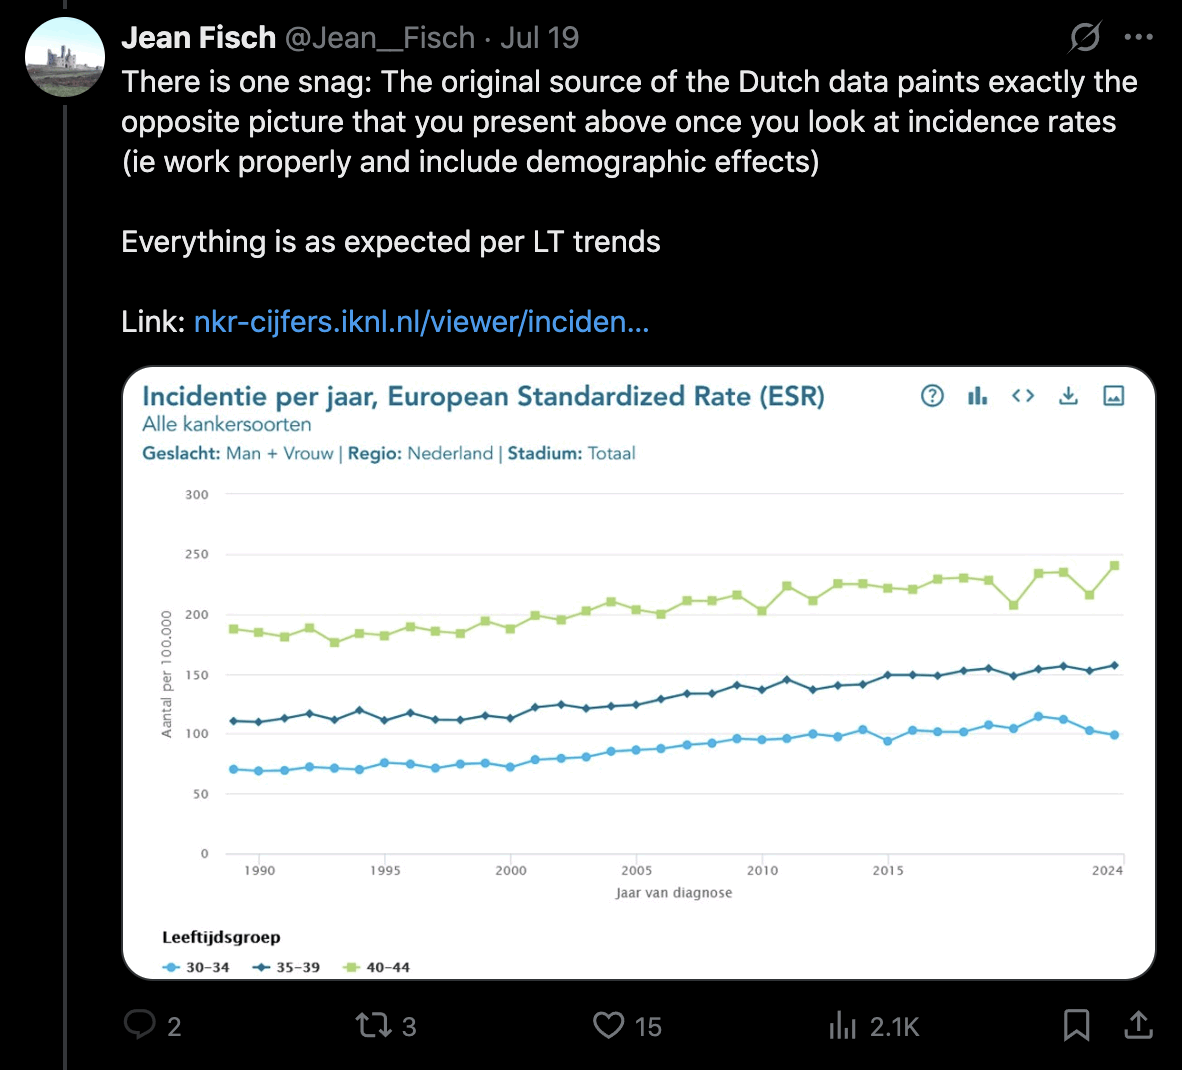Open the tweet's more options menu
This screenshot has height=1070, width=1182.
coord(1138,38)
